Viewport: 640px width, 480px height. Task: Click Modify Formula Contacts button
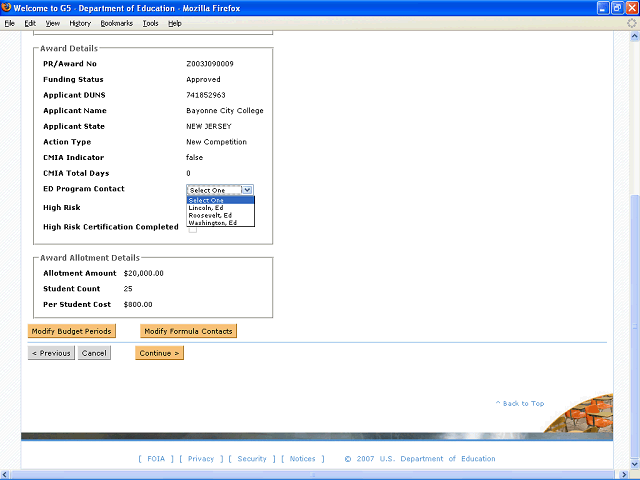[188, 331]
